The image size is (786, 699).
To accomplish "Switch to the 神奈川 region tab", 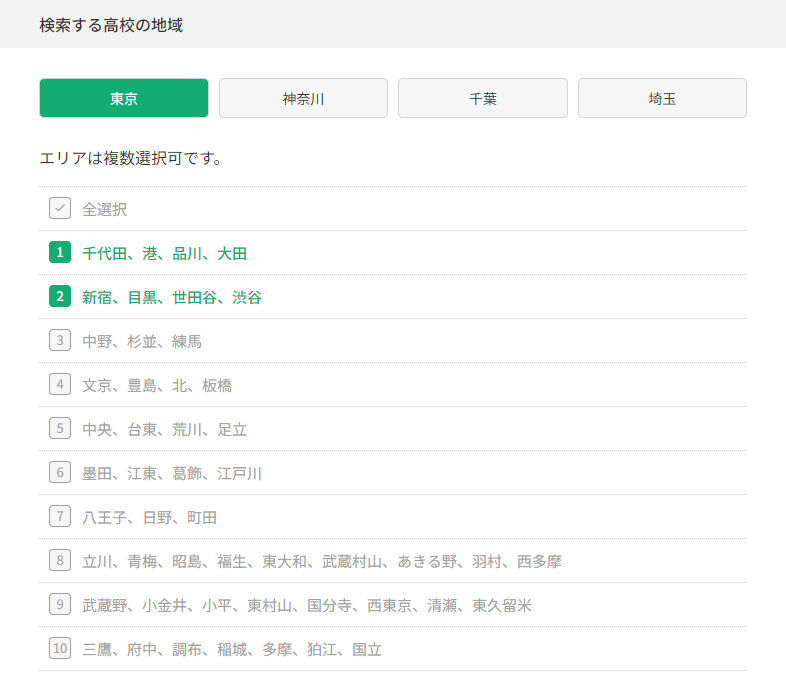I will 303,98.
